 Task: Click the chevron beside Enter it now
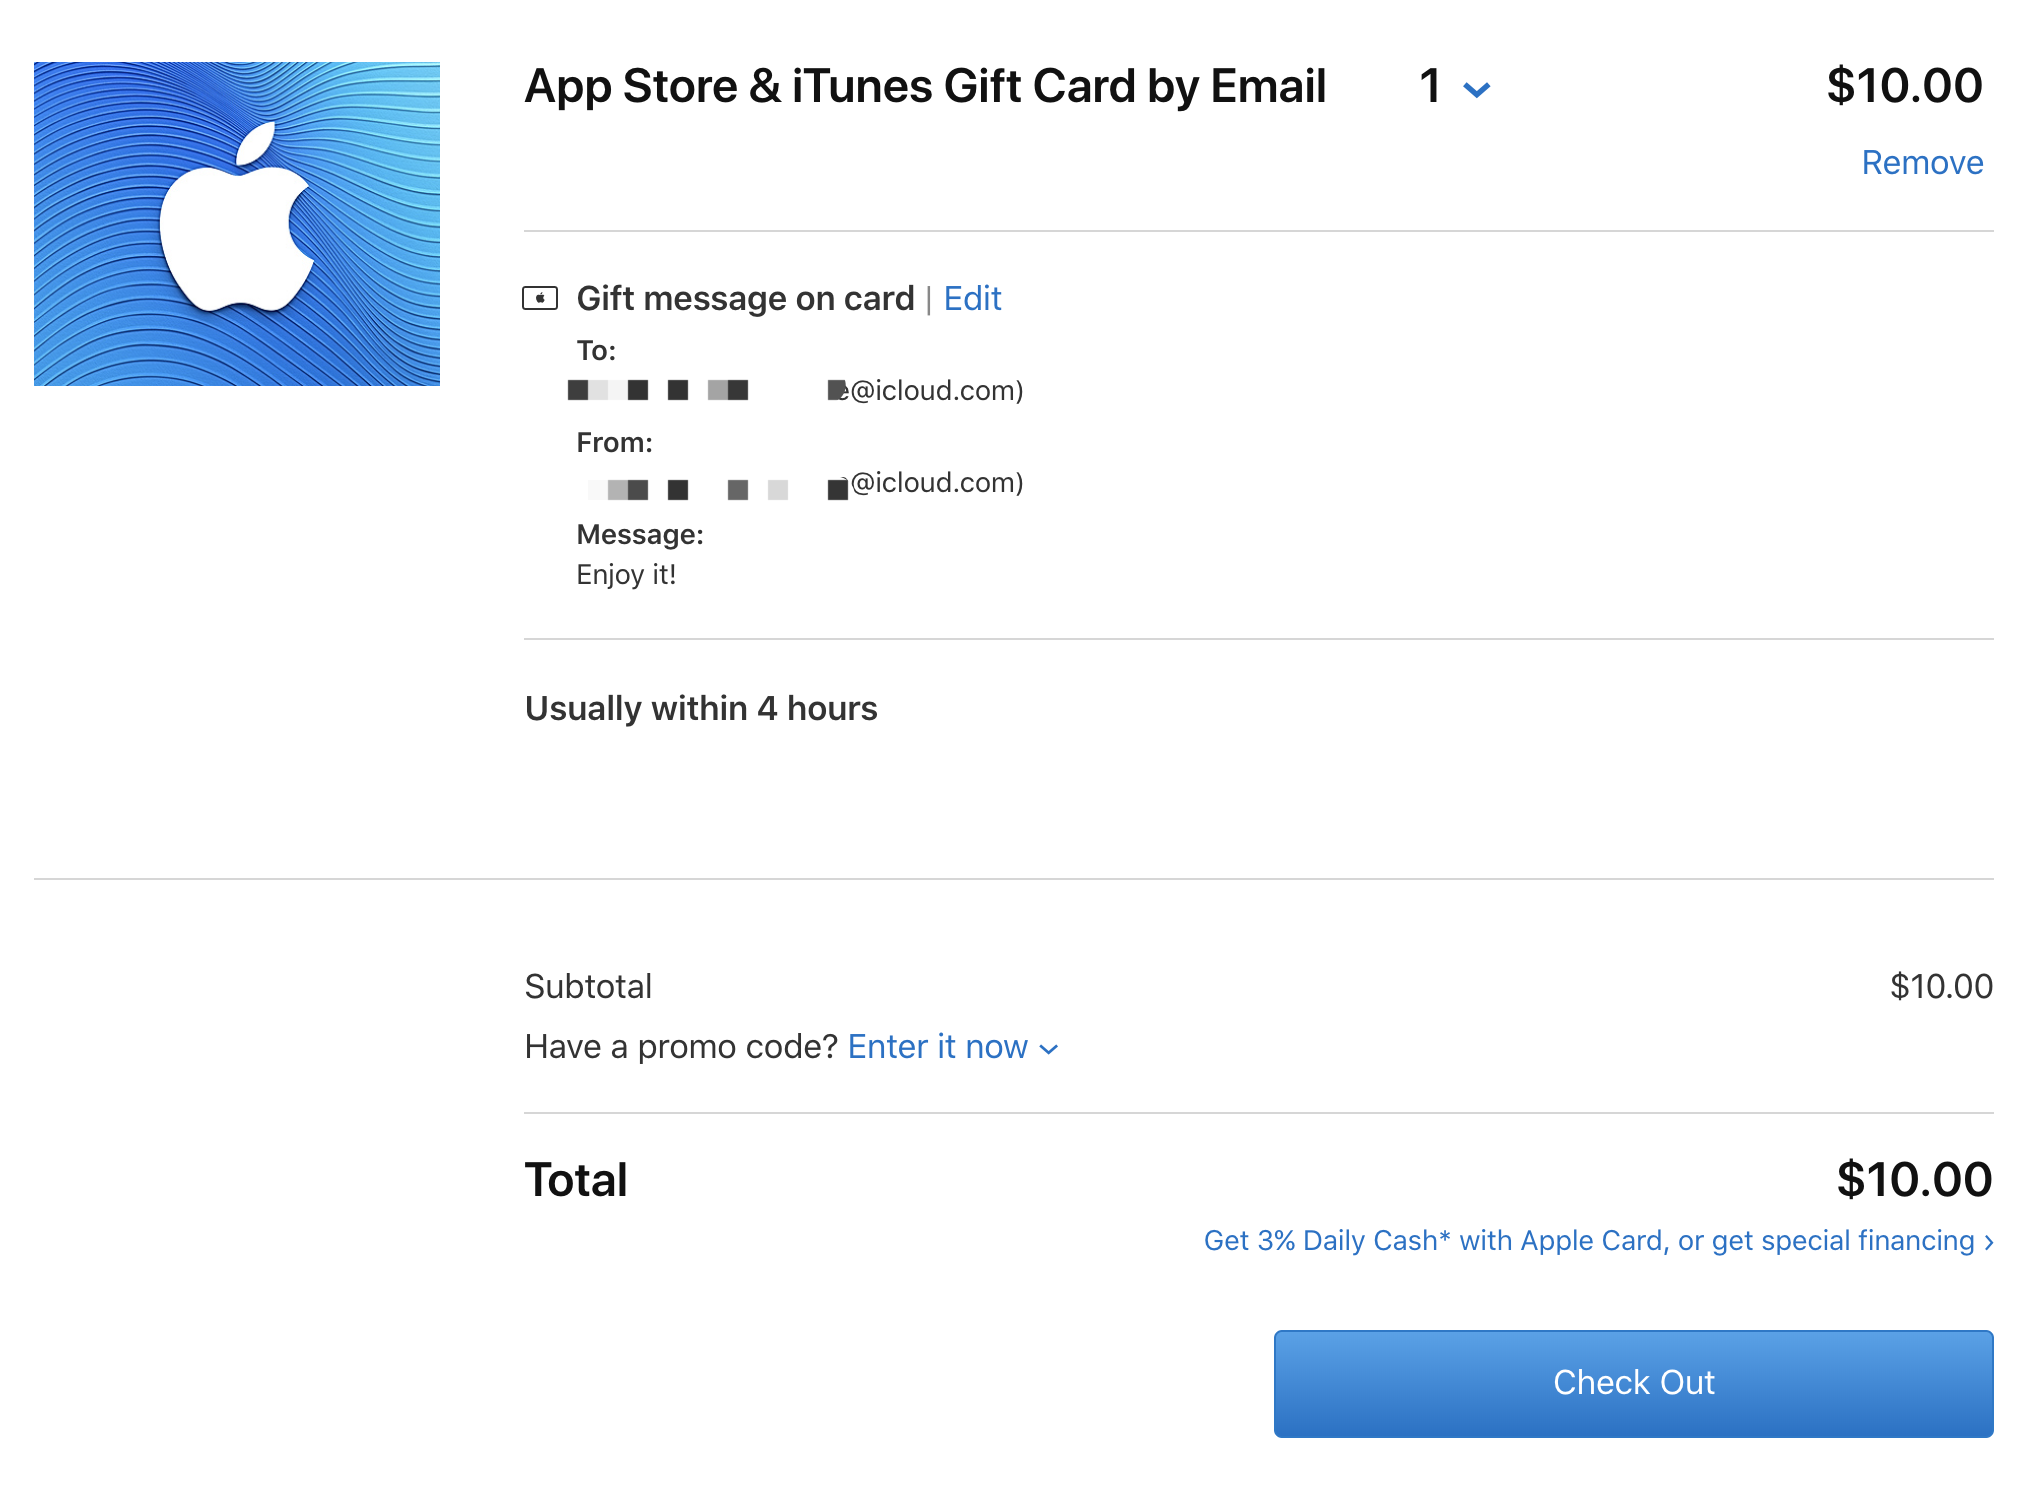[x=1049, y=1049]
